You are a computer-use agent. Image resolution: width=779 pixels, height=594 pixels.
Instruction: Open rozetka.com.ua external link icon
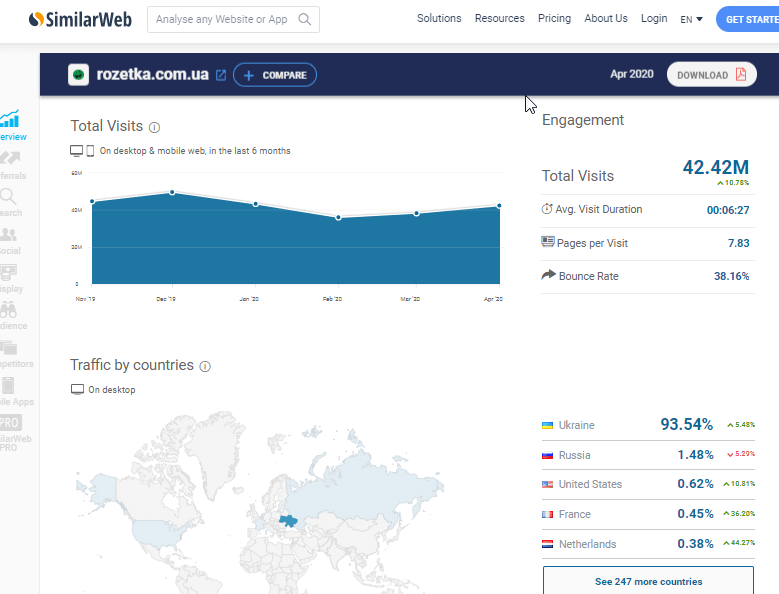tap(221, 75)
